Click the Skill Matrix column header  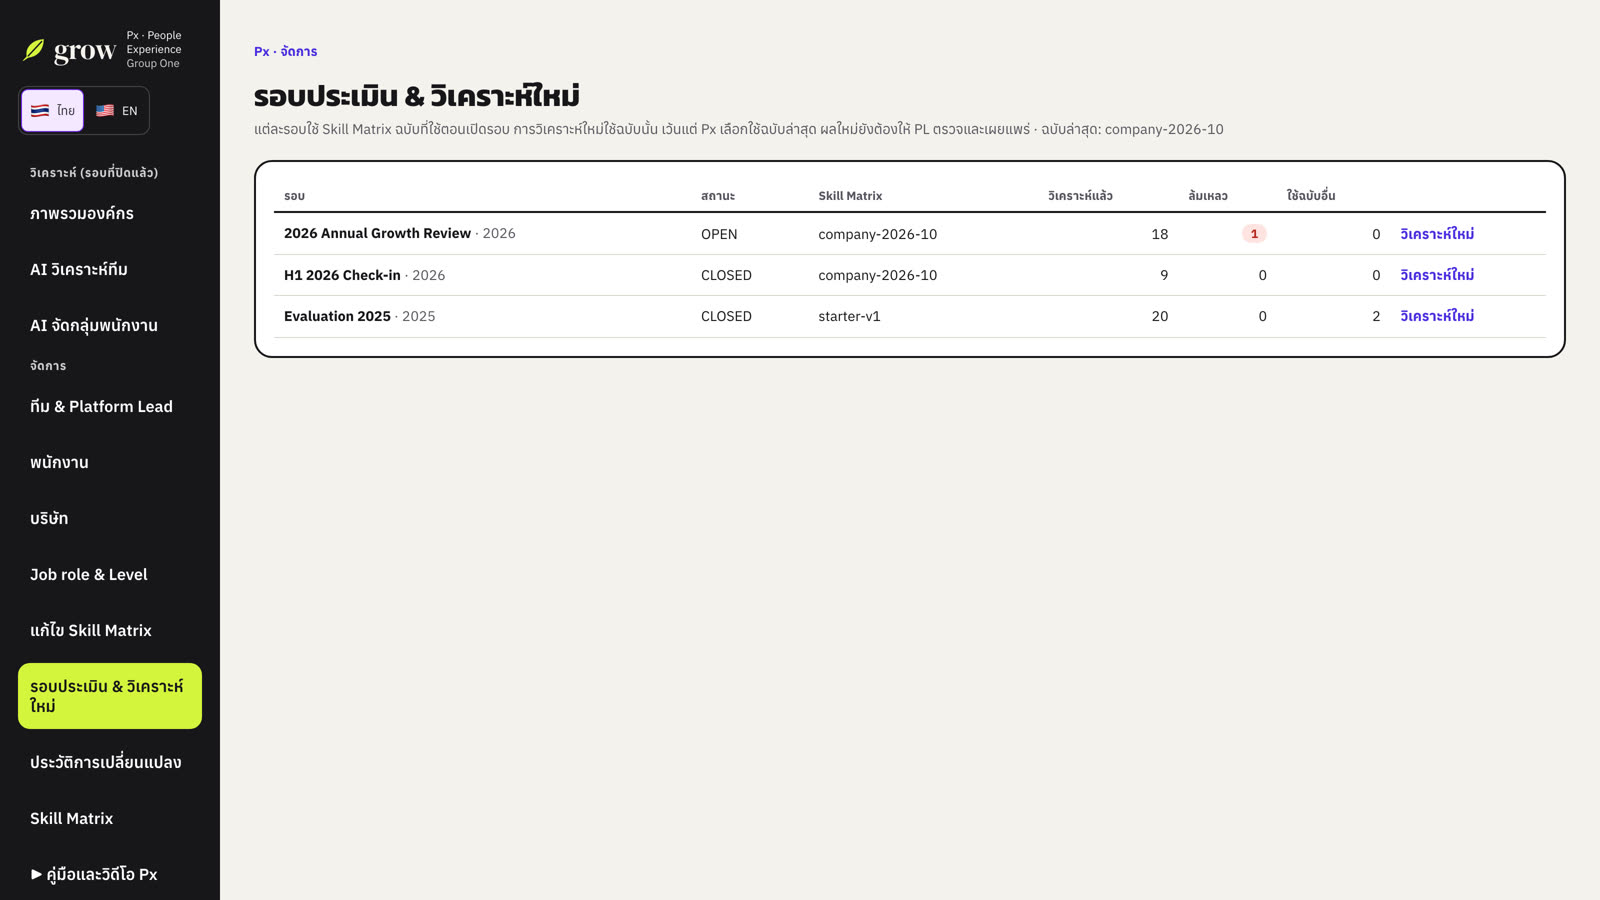click(850, 196)
